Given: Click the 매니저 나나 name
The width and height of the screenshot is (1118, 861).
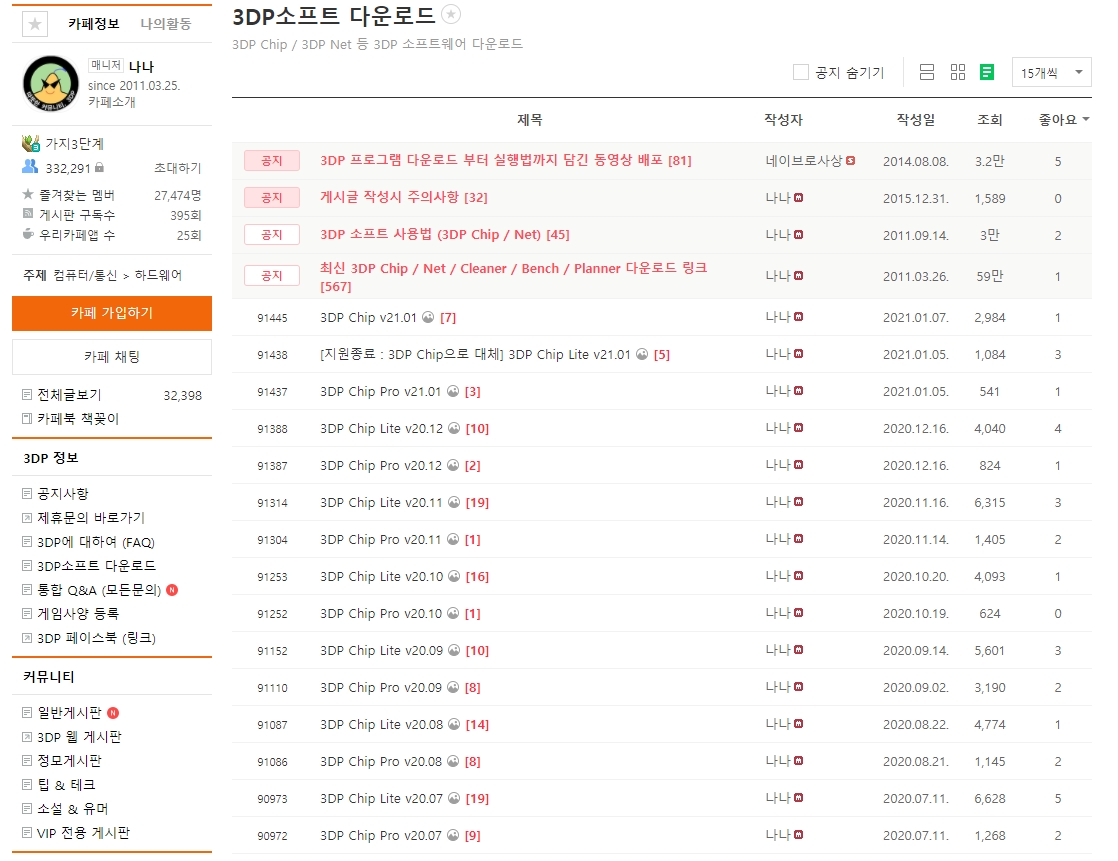Looking at the screenshot, I should click(x=141, y=66).
